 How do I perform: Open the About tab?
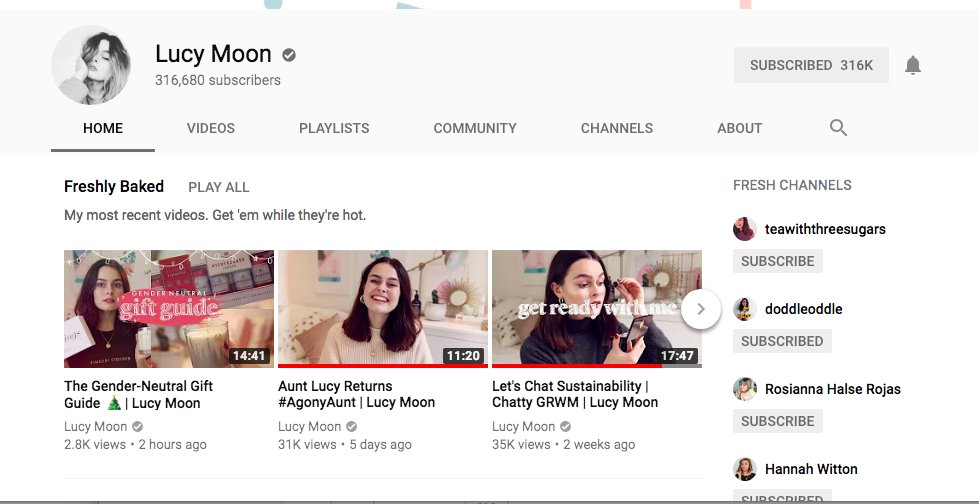point(739,128)
